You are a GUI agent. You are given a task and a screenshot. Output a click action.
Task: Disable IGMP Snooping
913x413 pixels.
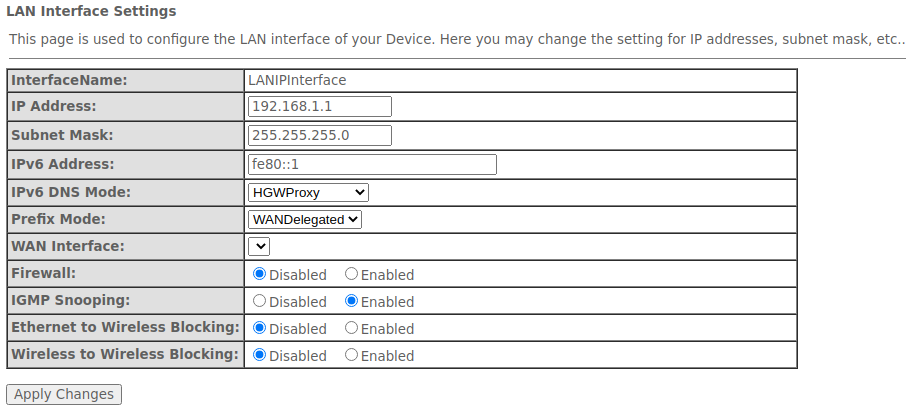click(260, 301)
